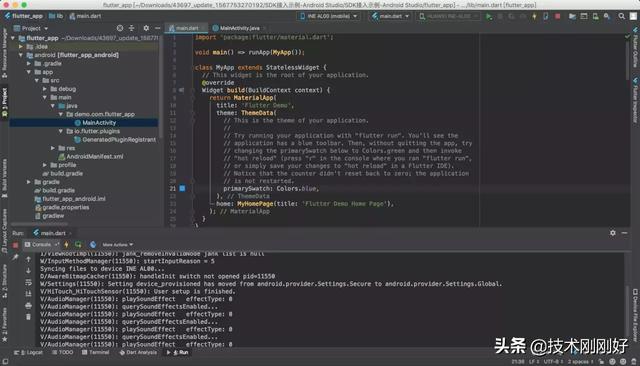
Task: Toggle the Flutter Outline side panel
Action: tap(635, 47)
